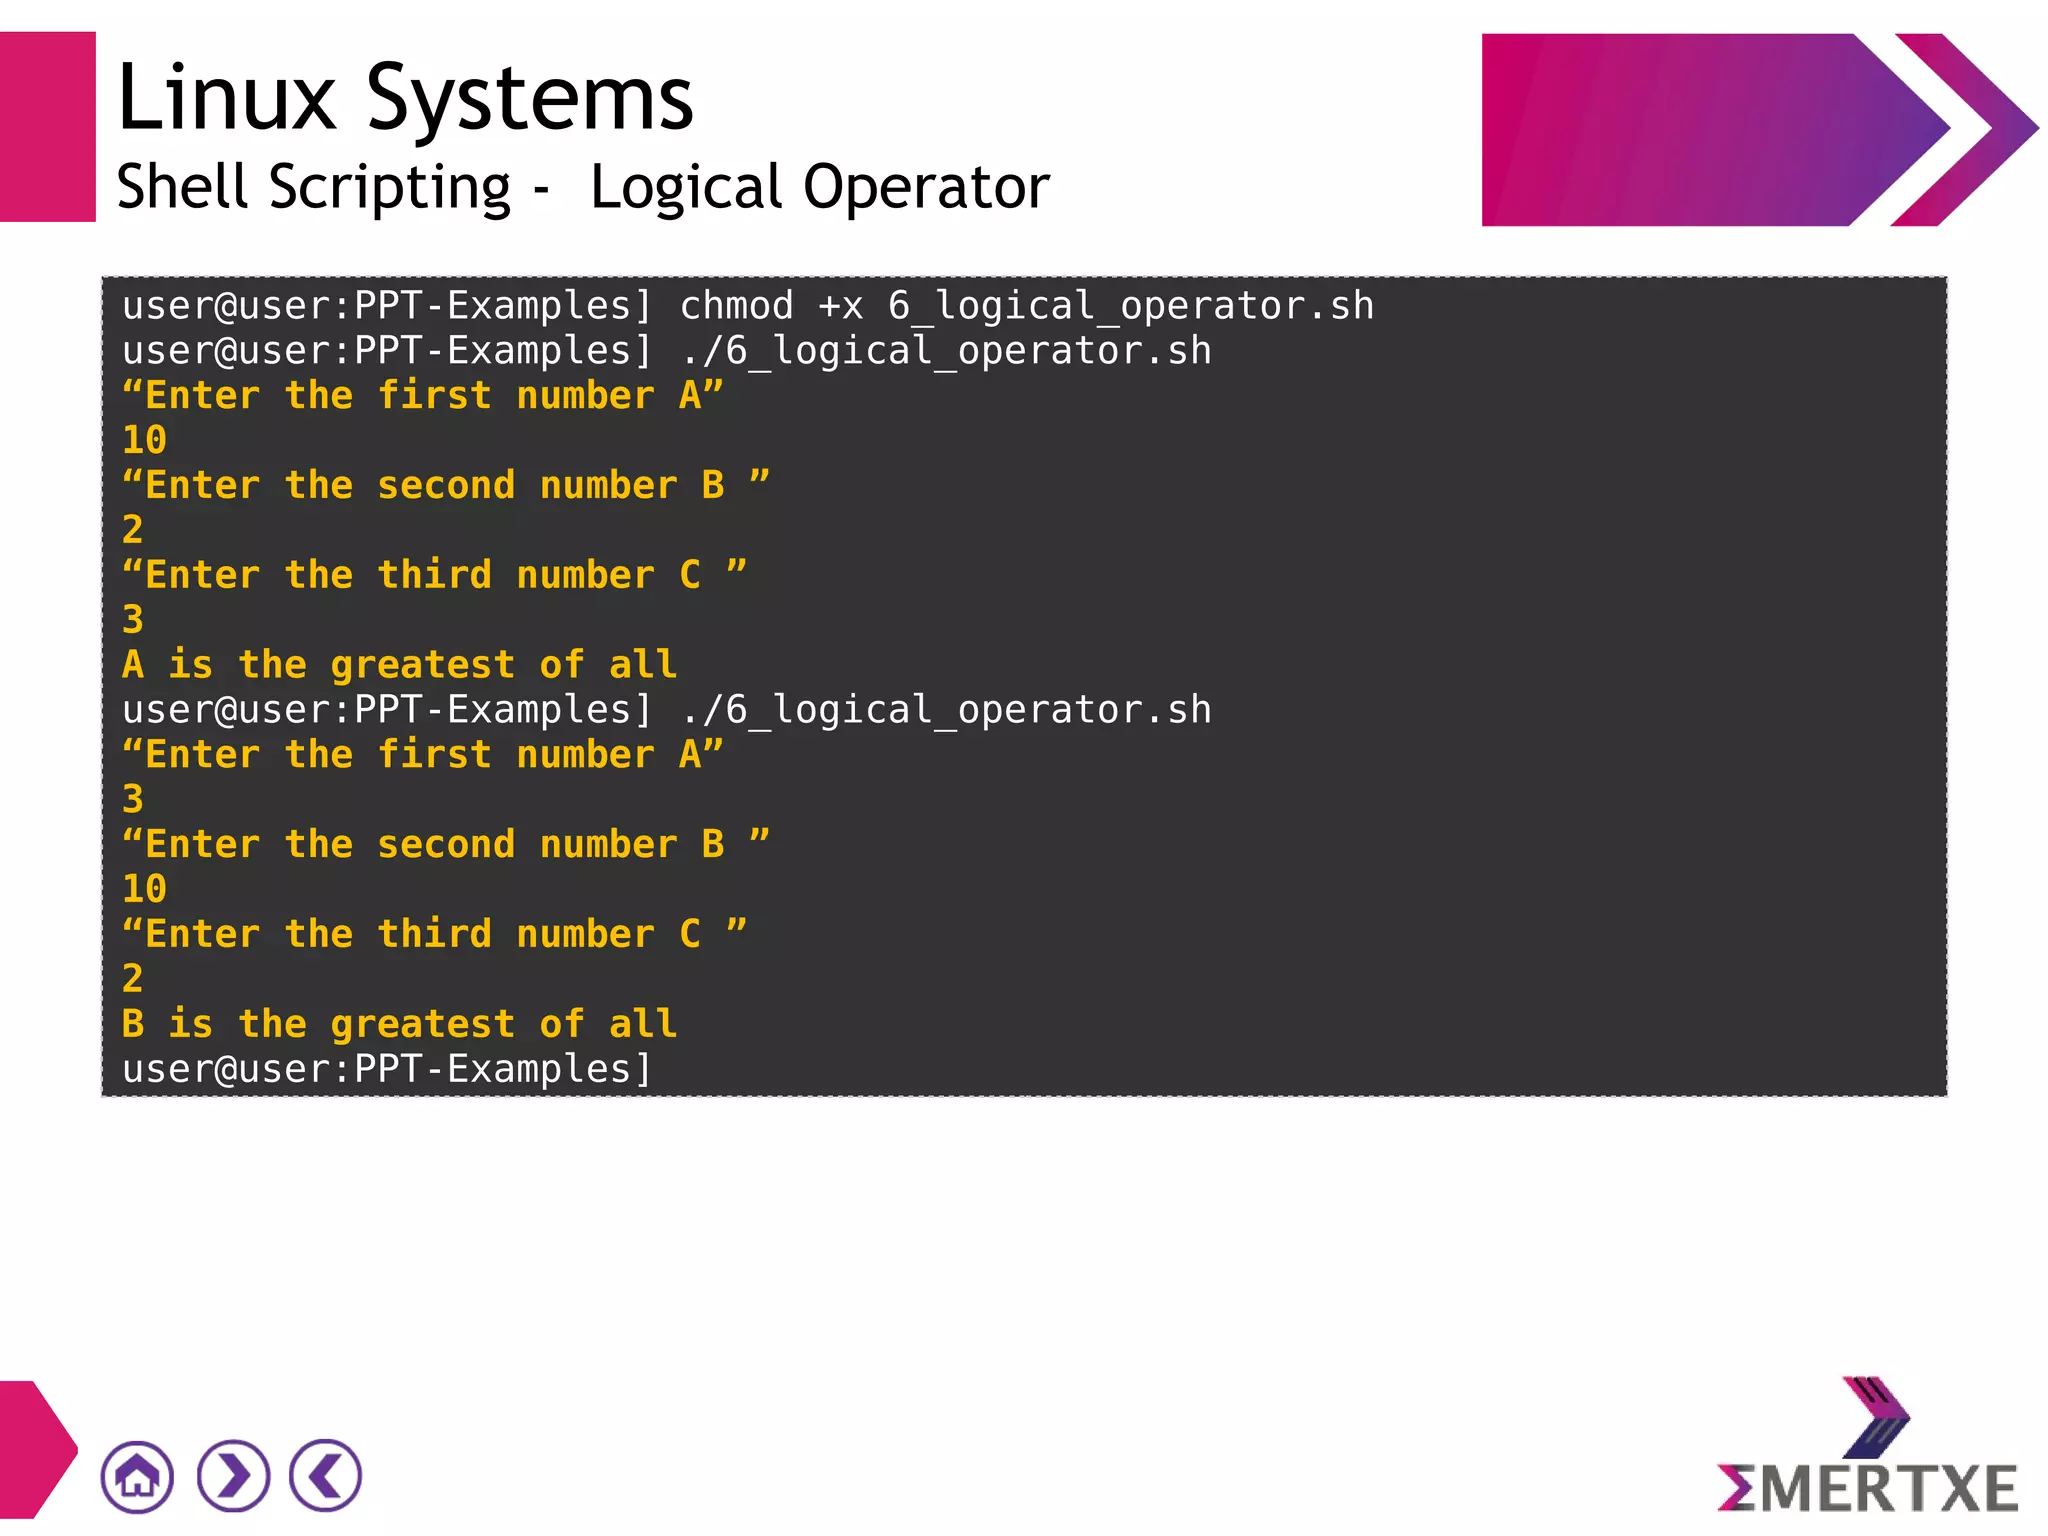2048x1536 pixels.
Task: Click 'B is the greatest of all' output
Action: [400, 1024]
